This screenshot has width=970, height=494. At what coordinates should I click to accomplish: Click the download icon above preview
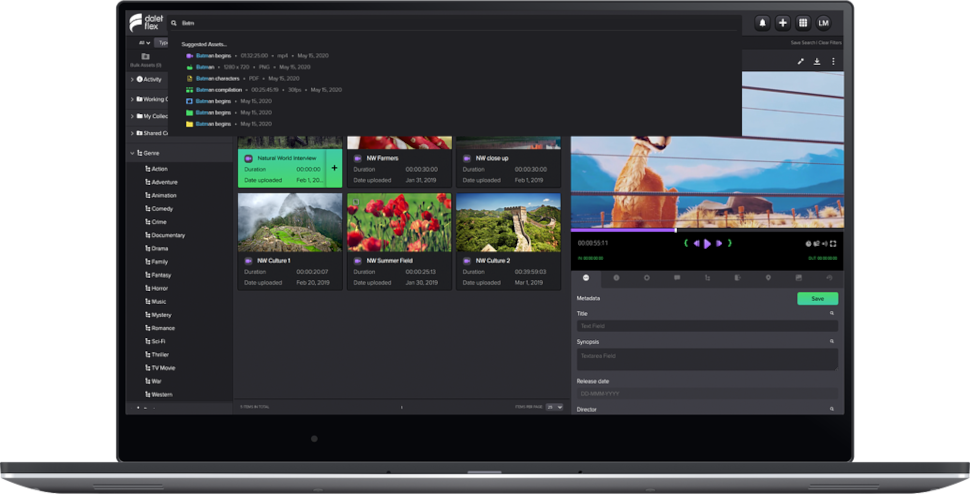pyautogui.click(x=817, y=61)
